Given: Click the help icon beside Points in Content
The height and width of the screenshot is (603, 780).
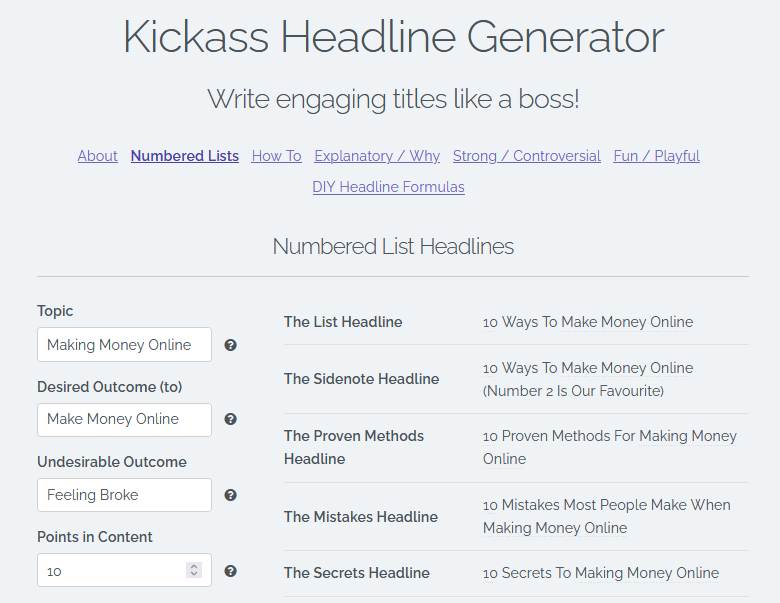Looking at the screenshot, I should pyautogui.click(x=230, y=571).
